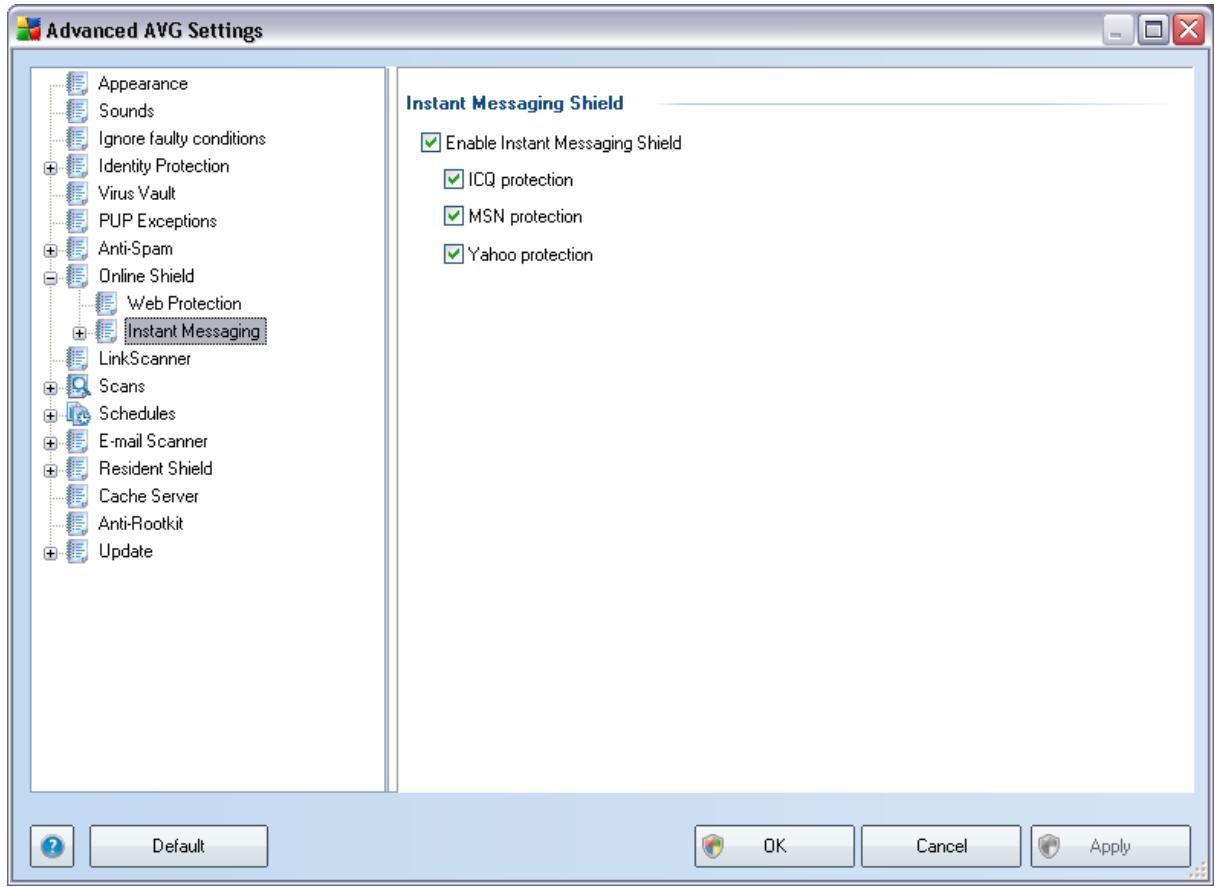Confirm settings with OK button
Screen dimensions: 1215x887
click(774, 845)
